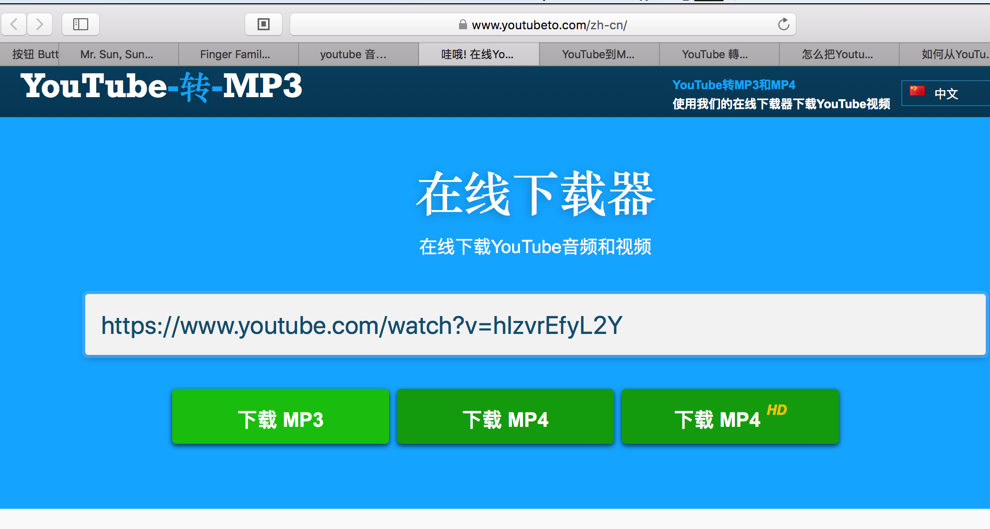The height and width of the screenshot is (529, 990).
Task: Open the 中文 language dropdown
Action: pyautogui.click(x=946, y=93)
